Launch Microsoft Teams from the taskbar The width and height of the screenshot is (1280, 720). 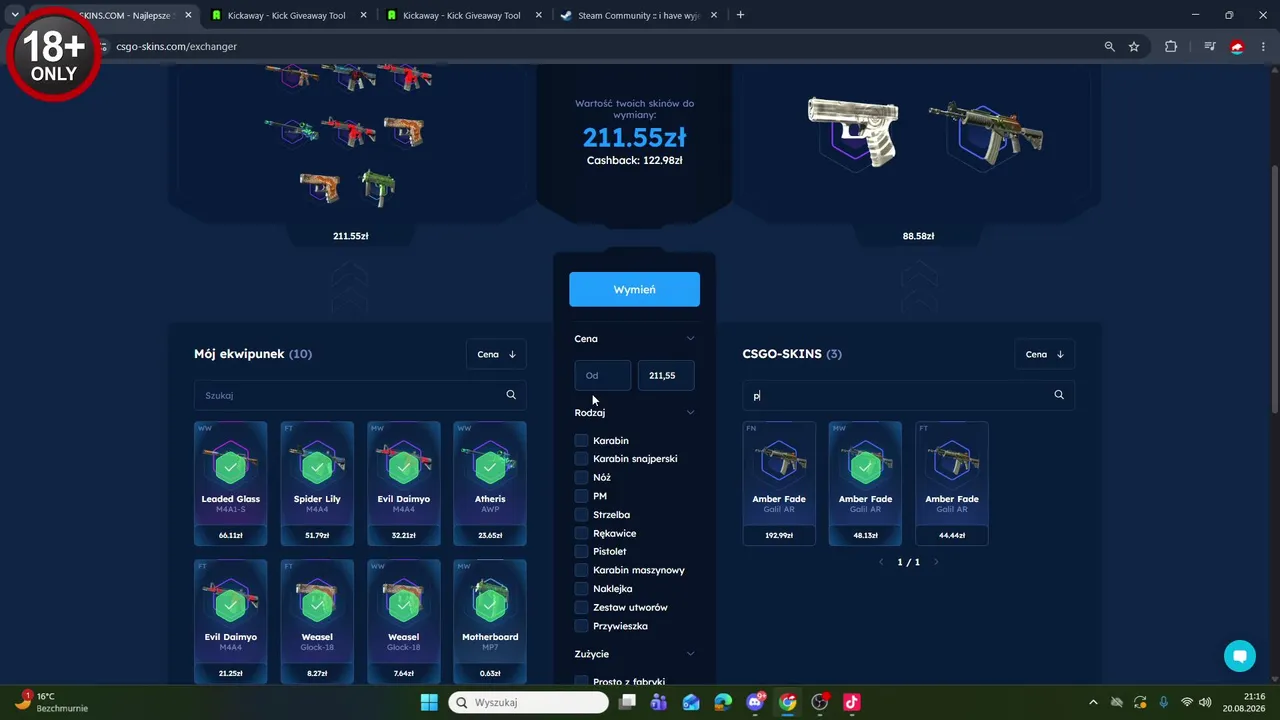659,702
